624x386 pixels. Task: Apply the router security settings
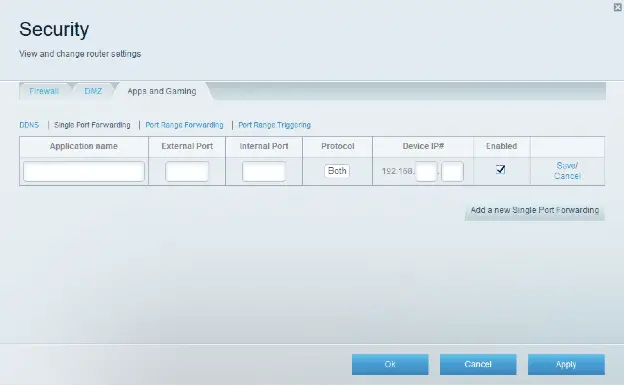[566, 365]
